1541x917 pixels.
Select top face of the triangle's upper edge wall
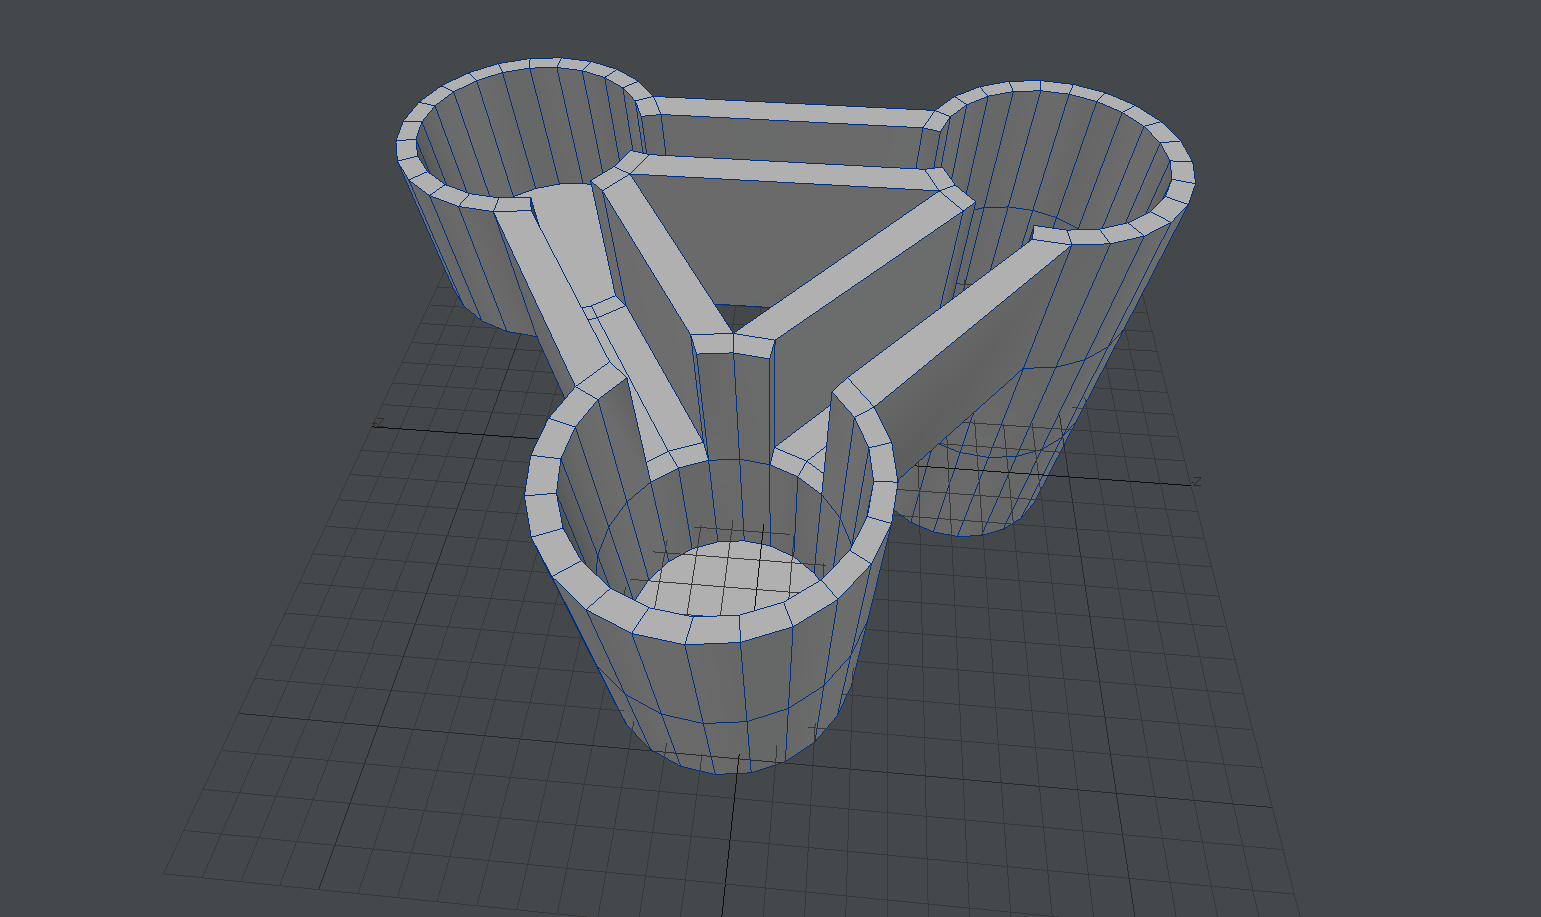[x=790, y=171]
